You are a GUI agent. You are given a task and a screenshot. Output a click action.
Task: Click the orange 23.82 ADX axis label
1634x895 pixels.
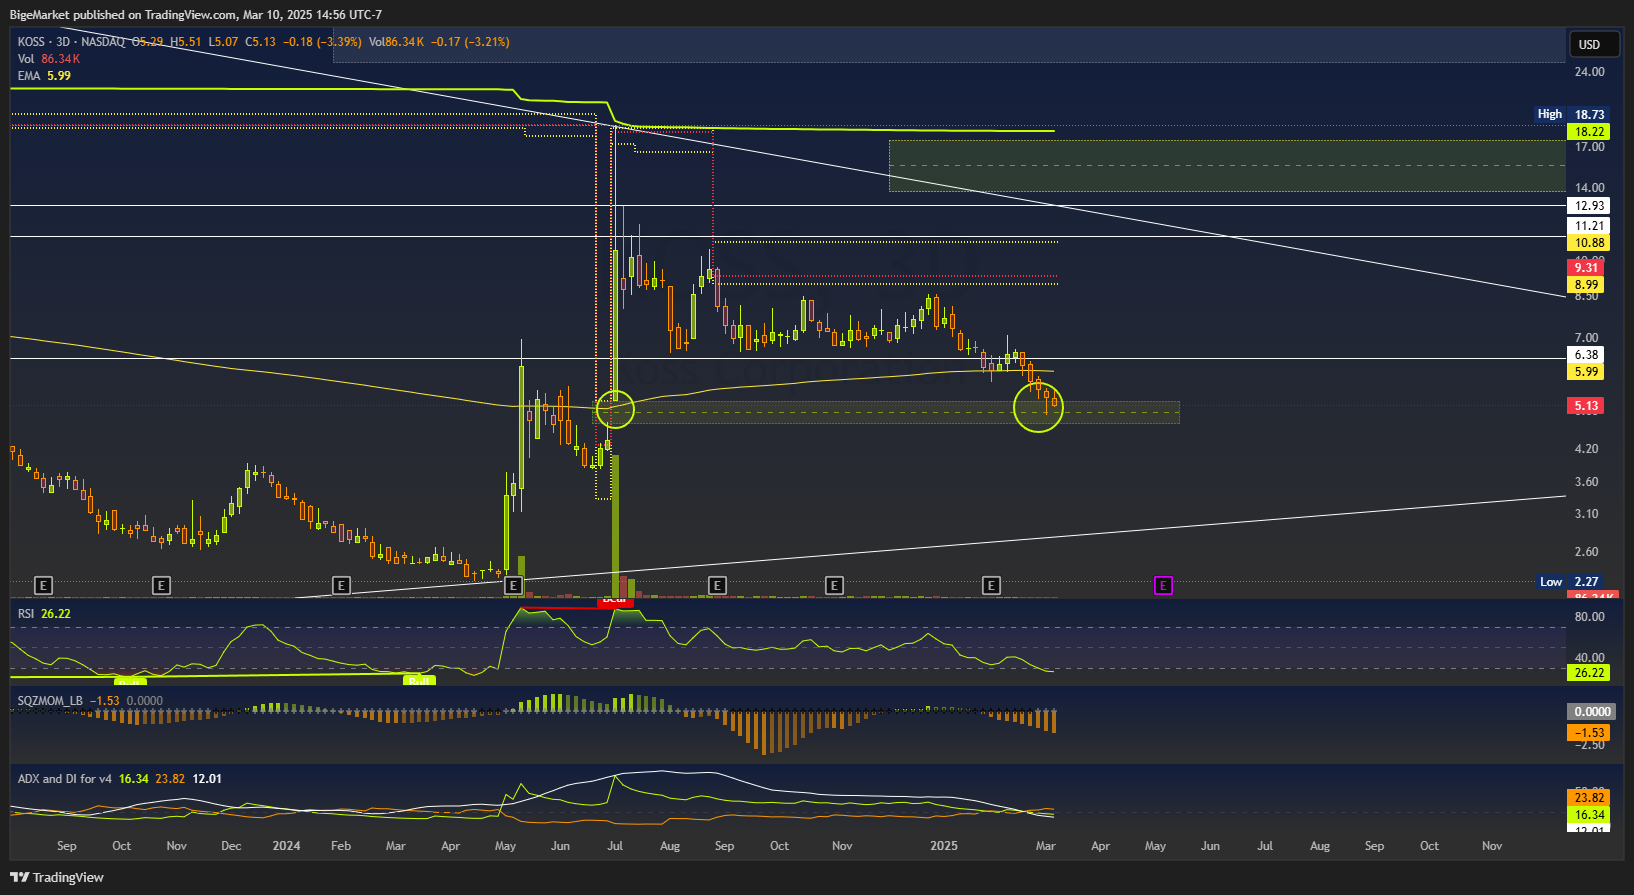pyautogui.click(x=1589, y=798)
